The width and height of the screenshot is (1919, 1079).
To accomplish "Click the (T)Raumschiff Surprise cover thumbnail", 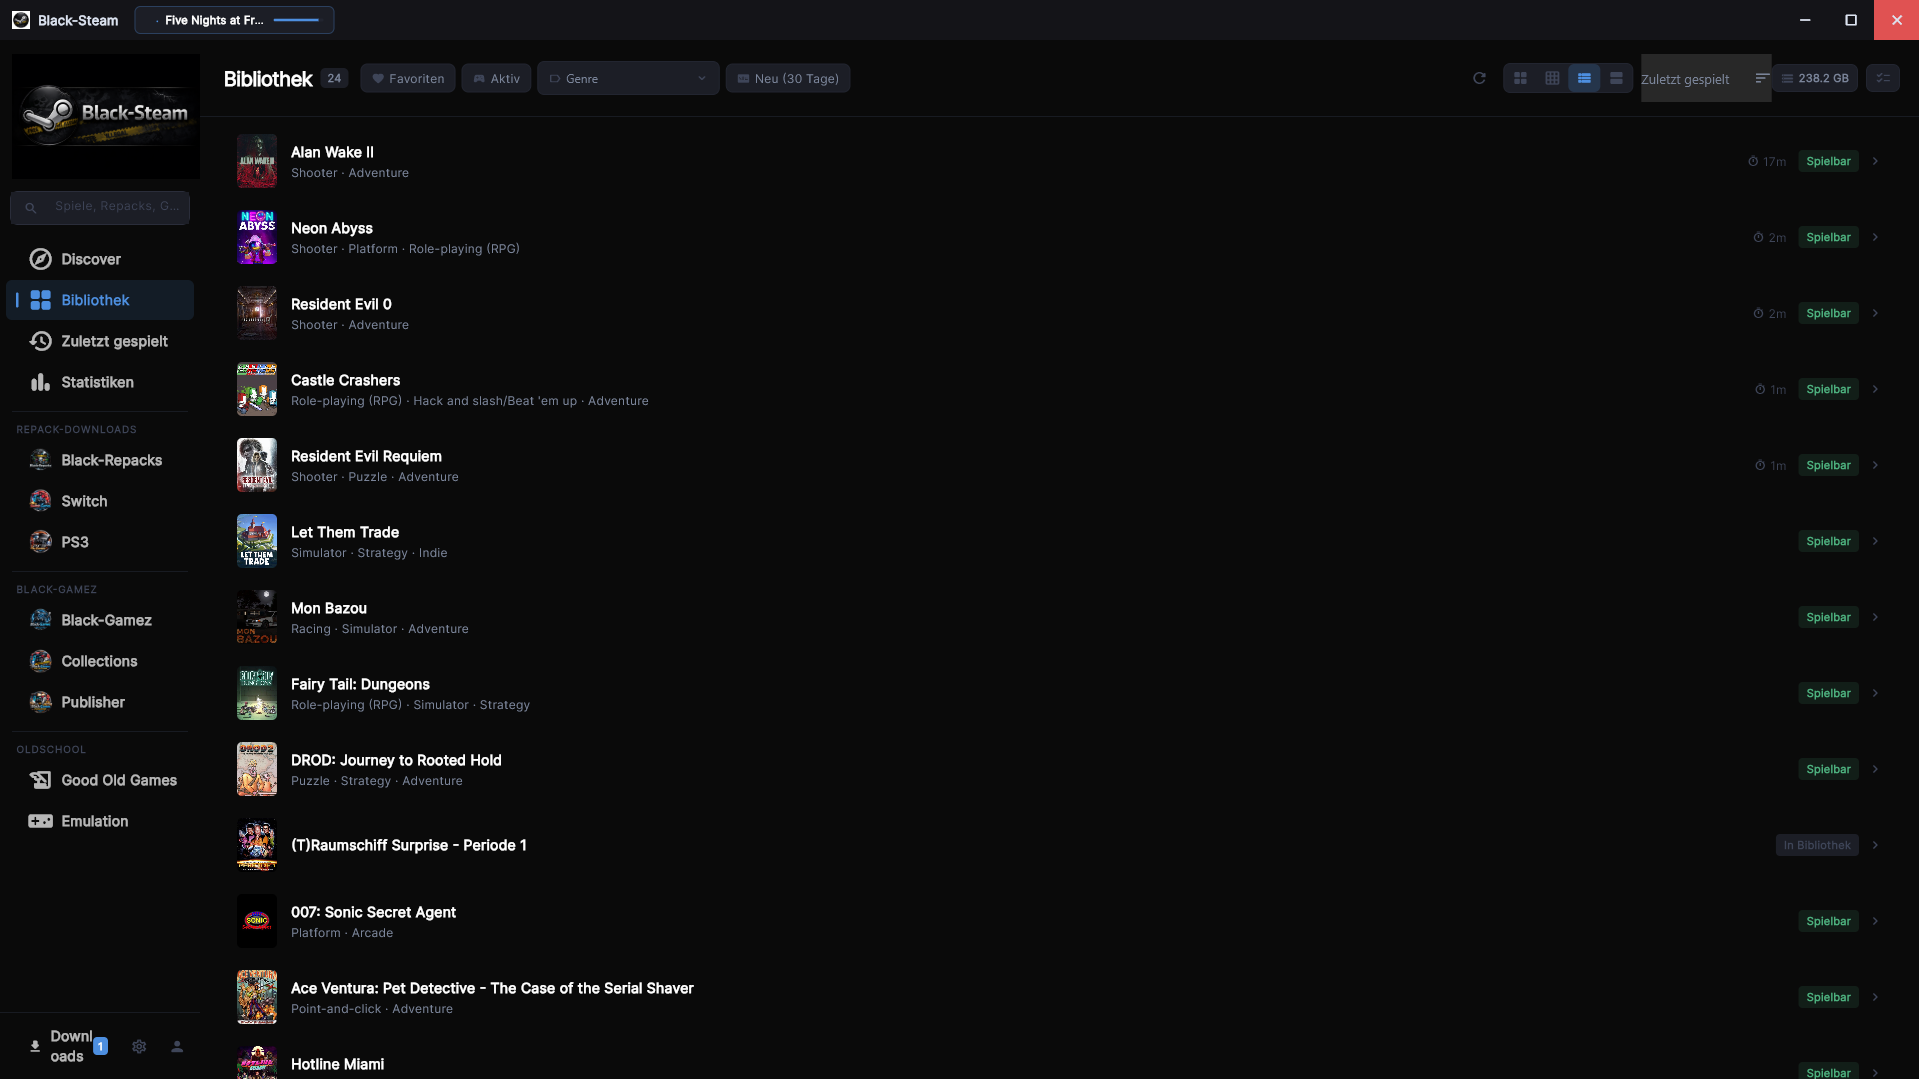I will 257,845.
